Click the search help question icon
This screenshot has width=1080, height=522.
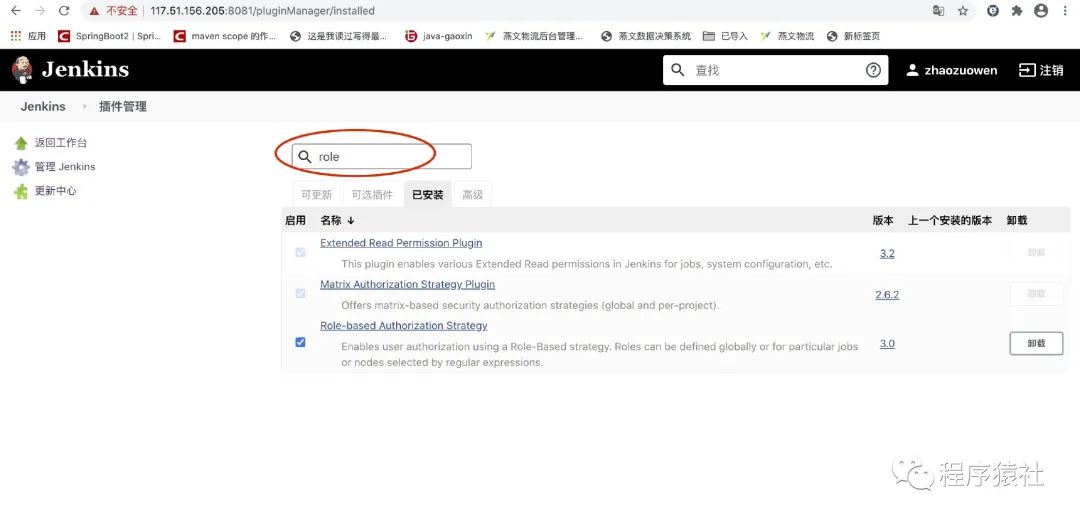(x=873, y=70)
